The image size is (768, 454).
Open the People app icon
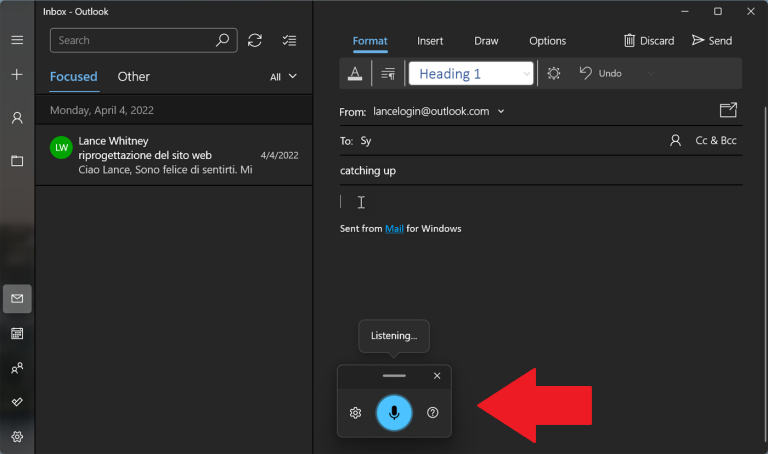point(17,368)
